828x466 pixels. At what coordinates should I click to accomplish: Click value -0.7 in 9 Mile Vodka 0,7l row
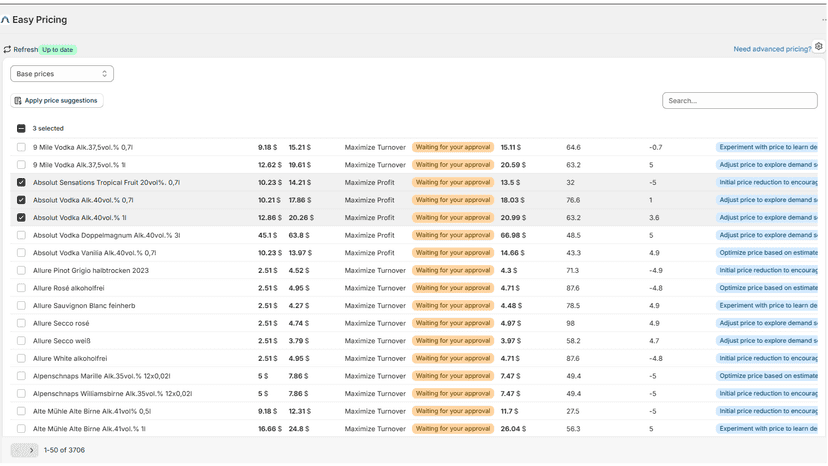[656, 147]
